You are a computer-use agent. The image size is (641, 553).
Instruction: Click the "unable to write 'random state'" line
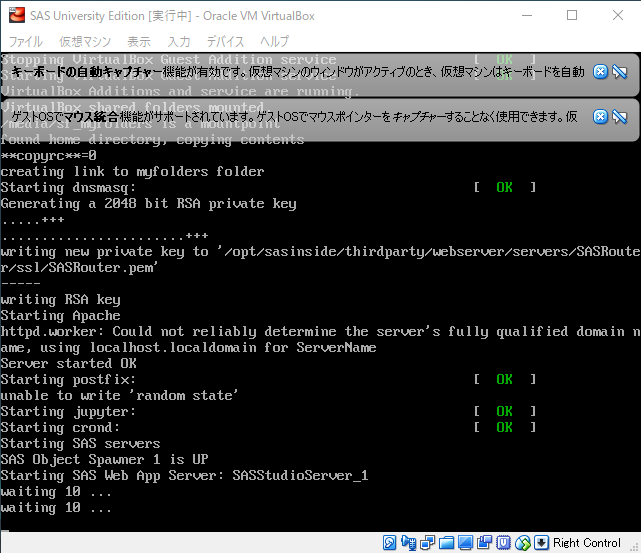[119, 396]
